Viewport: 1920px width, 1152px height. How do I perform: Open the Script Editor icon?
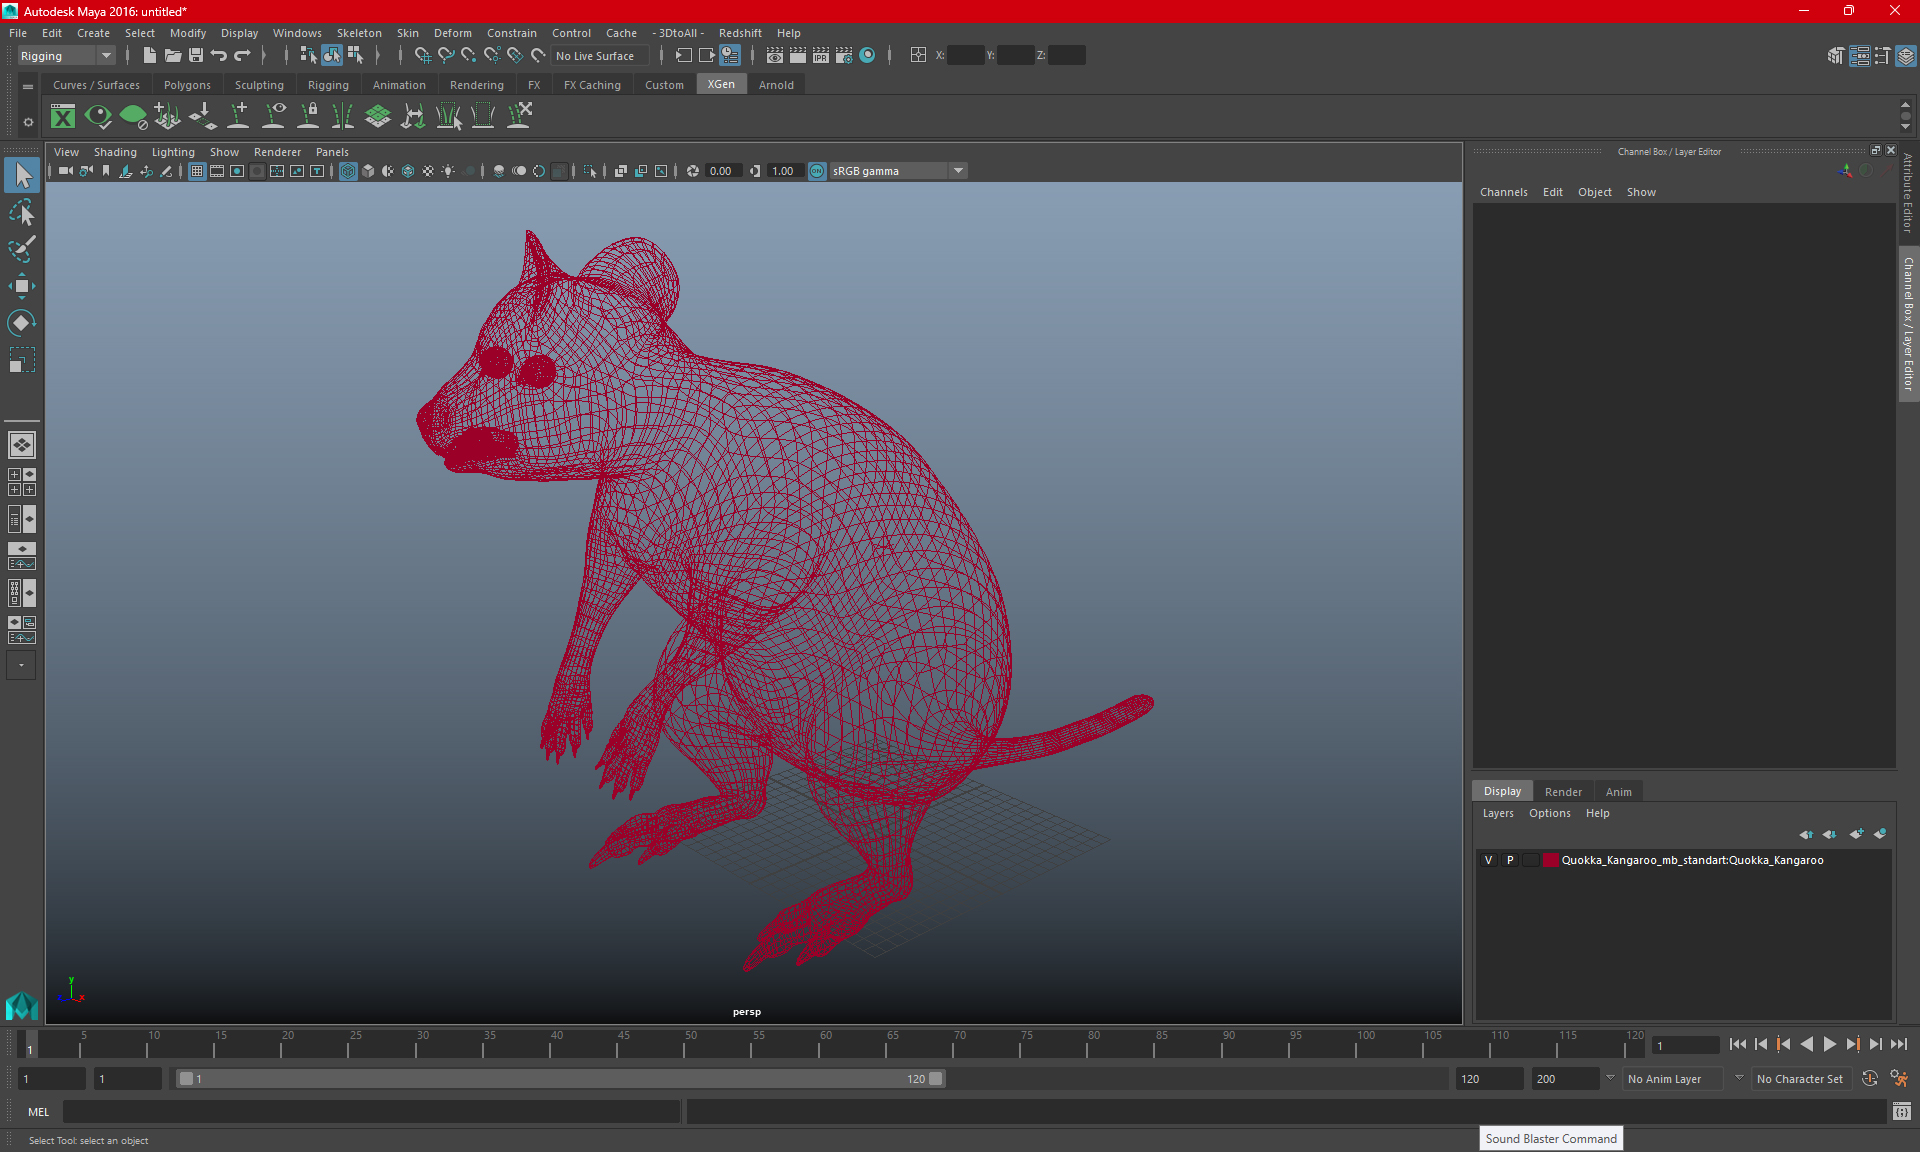pos(1902,1111)
